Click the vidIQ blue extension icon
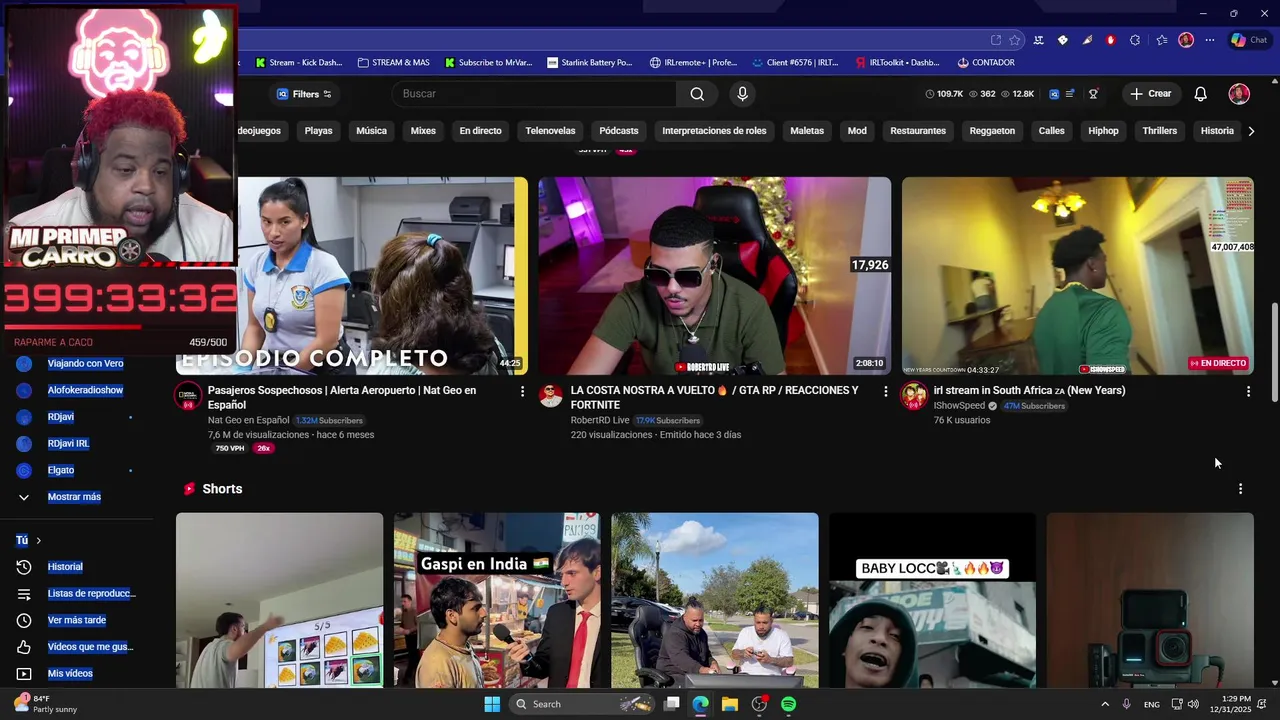This screenshot has height=720, width=1280. [x=1054, y=94]
